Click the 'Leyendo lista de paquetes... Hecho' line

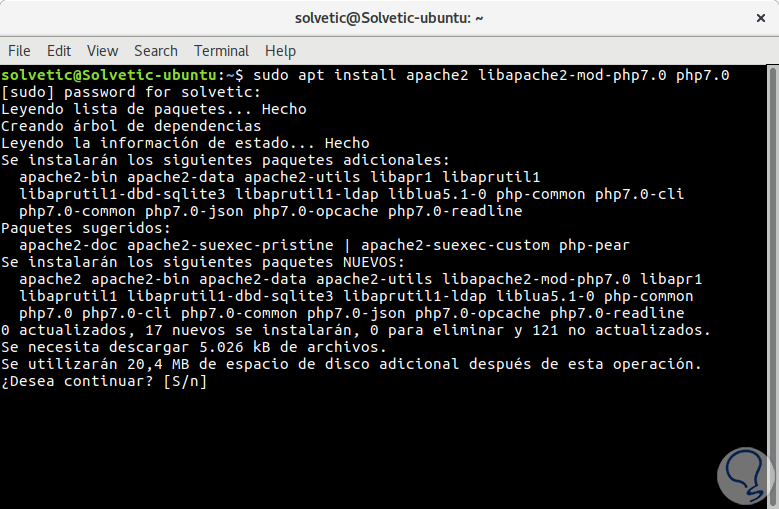154,109
